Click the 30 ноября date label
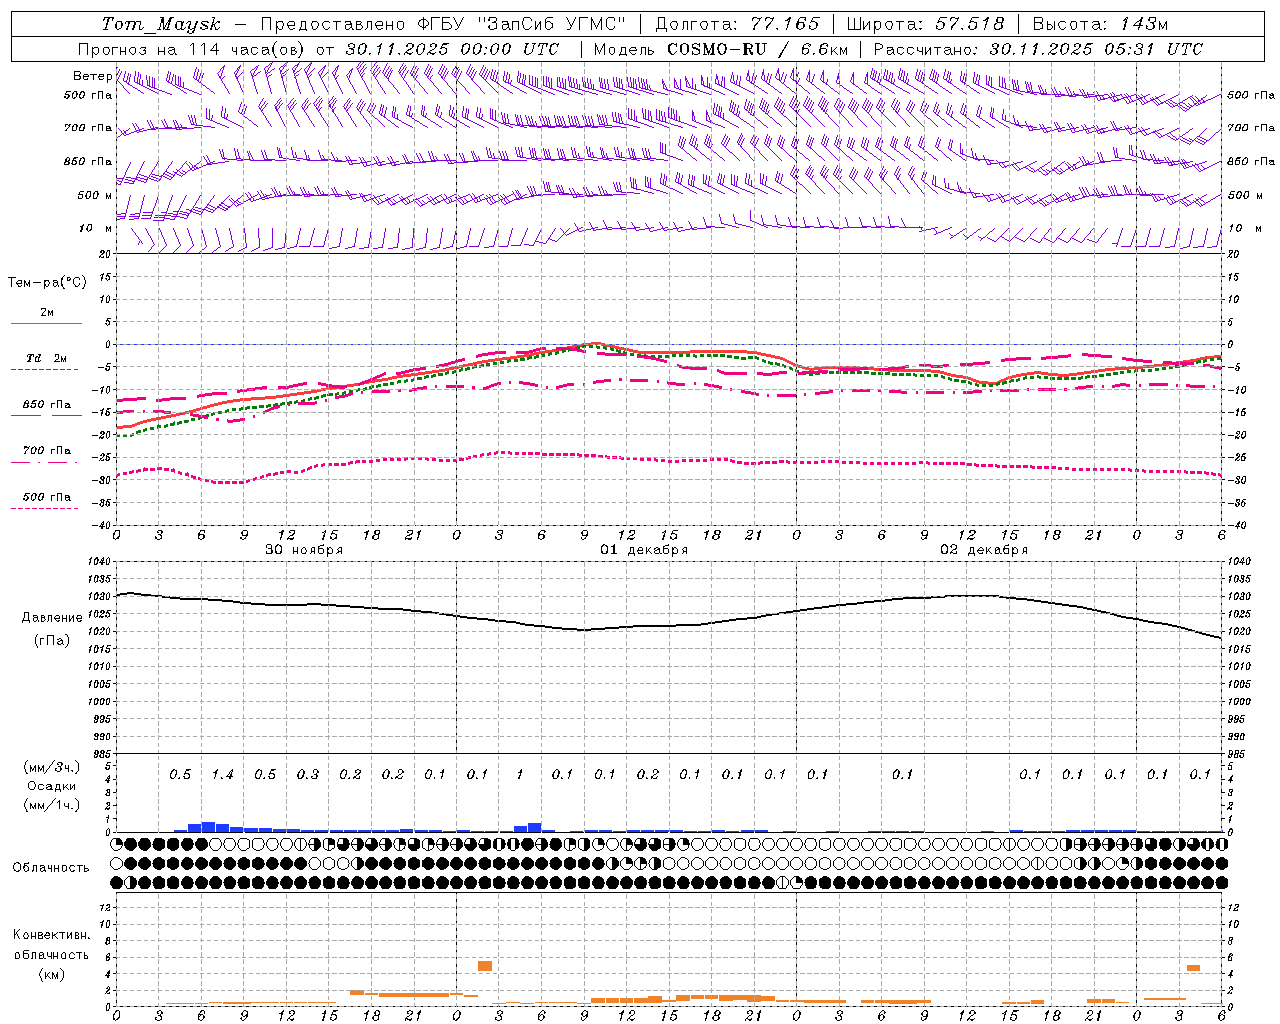1280x1024 pixels. pos(304,550)
